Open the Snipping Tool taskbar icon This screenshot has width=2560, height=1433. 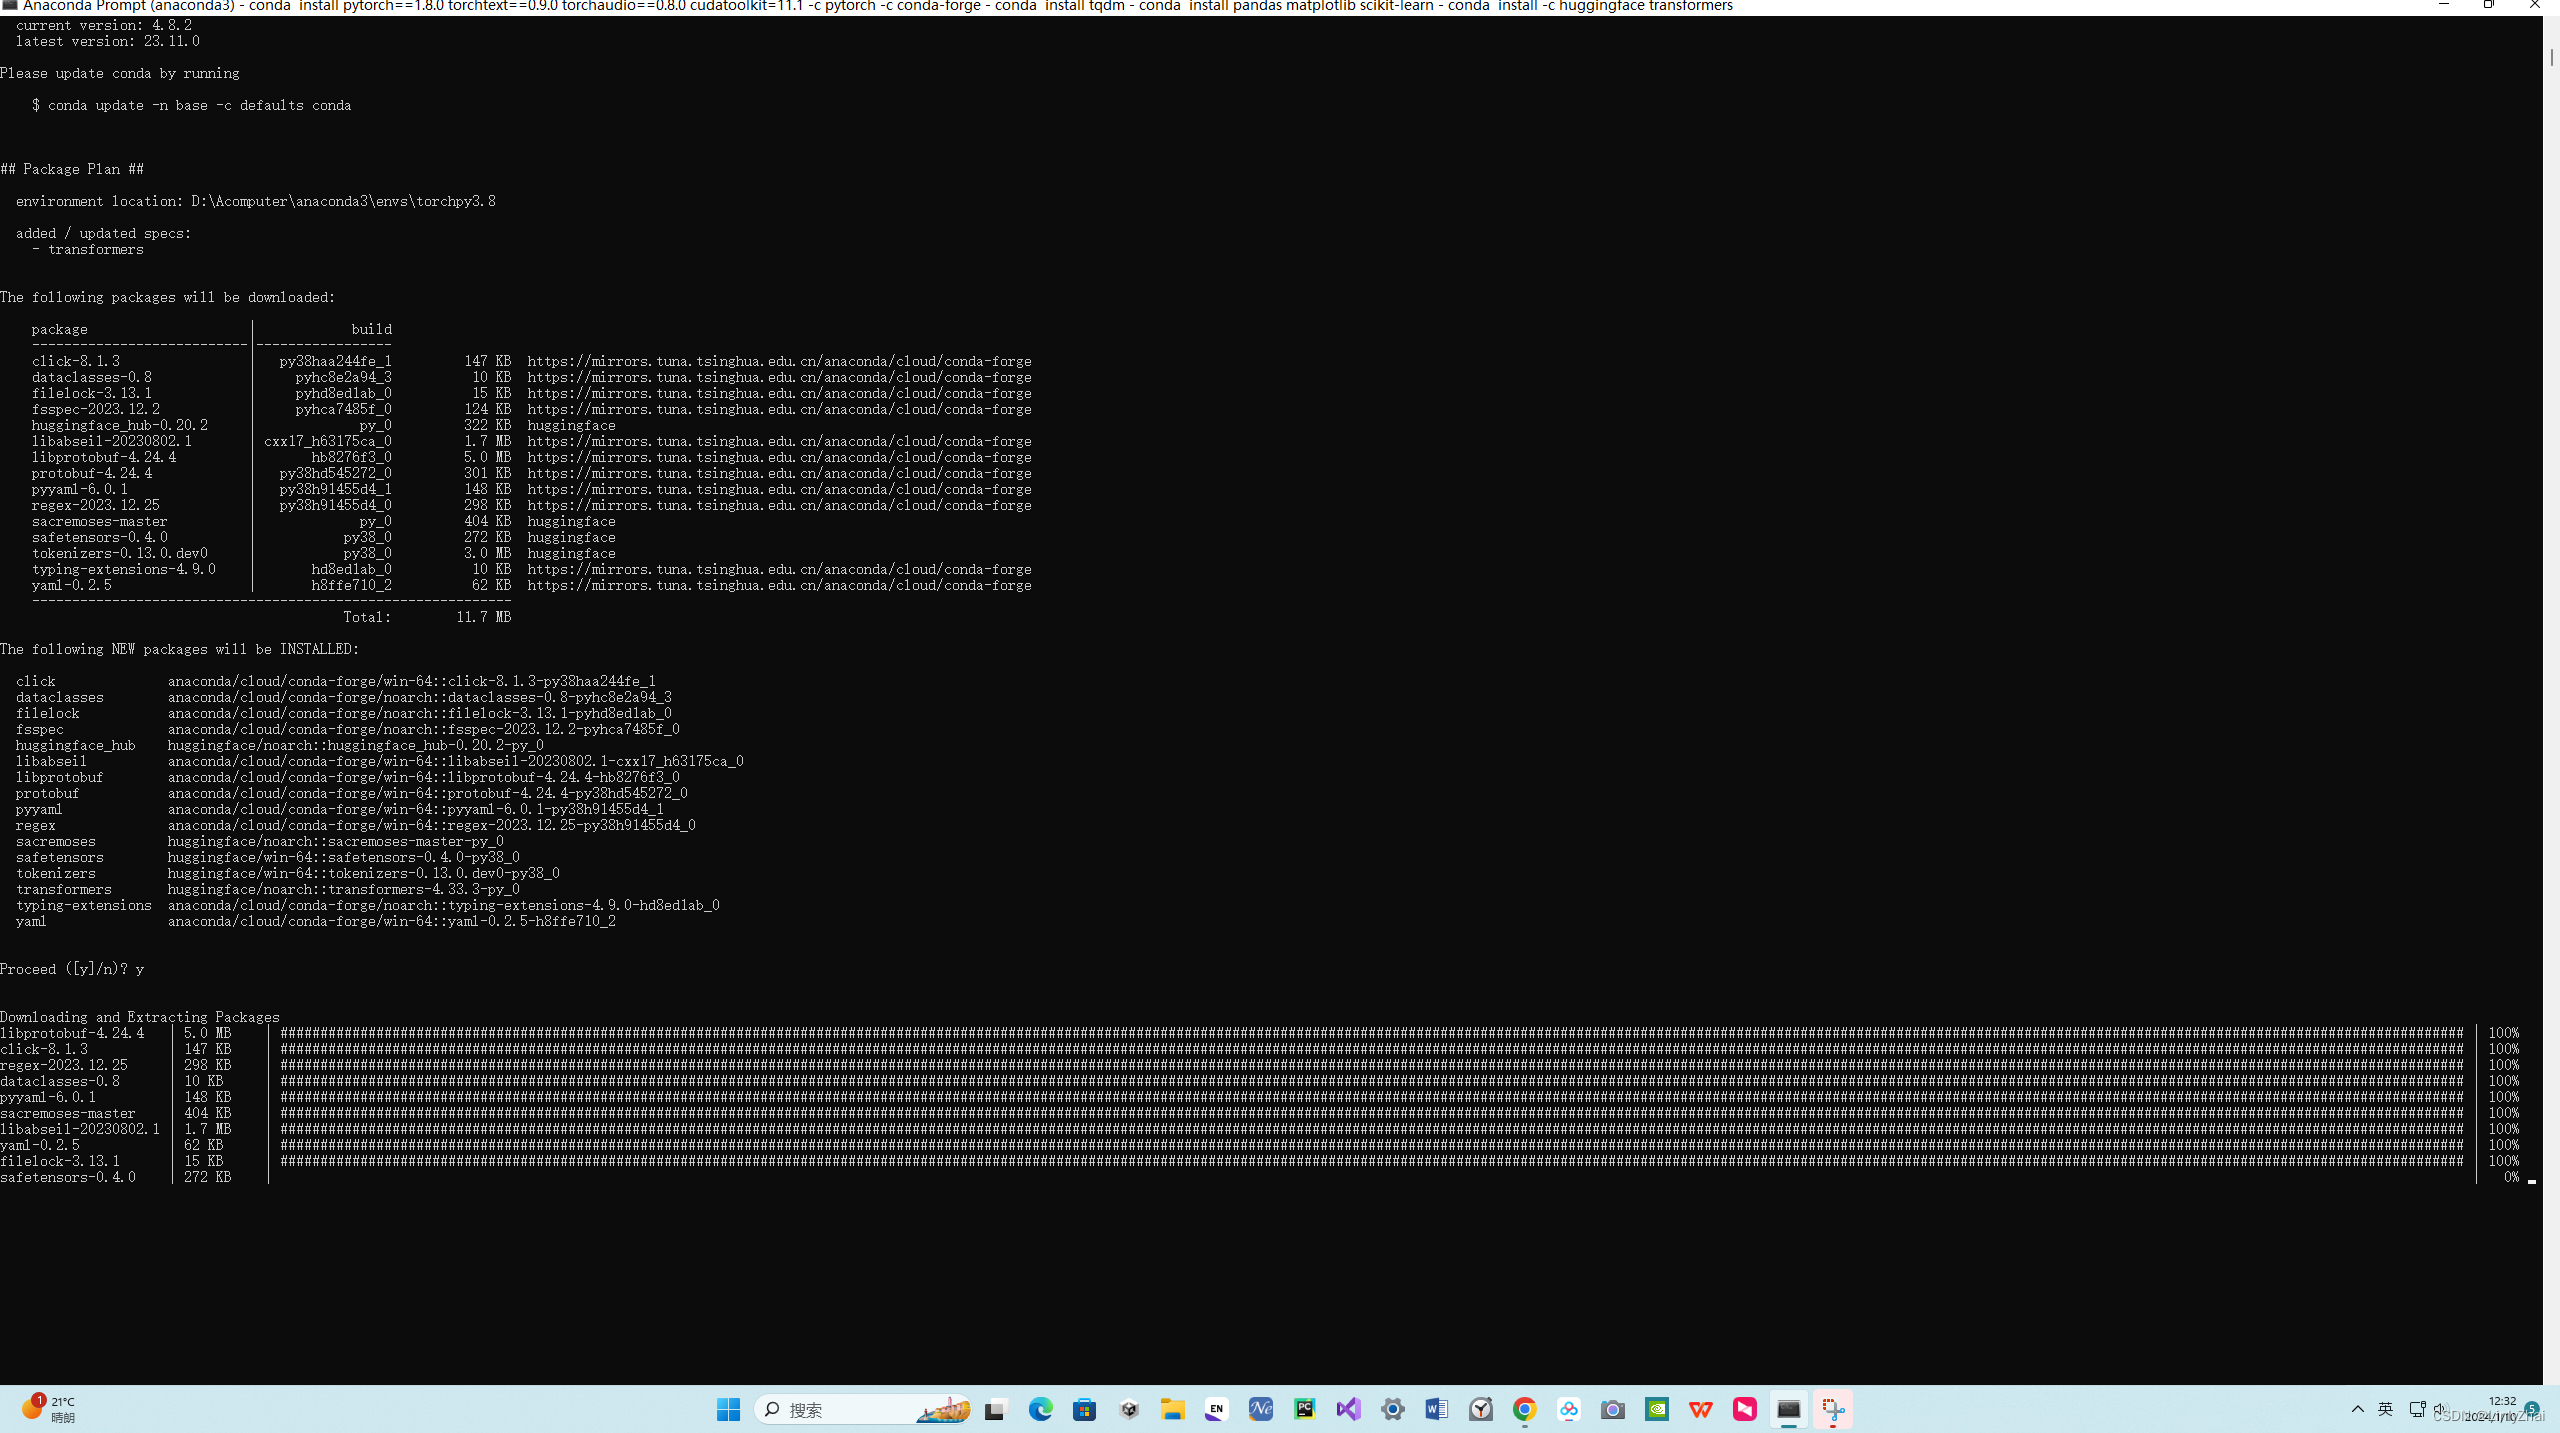point(1832,1409)
